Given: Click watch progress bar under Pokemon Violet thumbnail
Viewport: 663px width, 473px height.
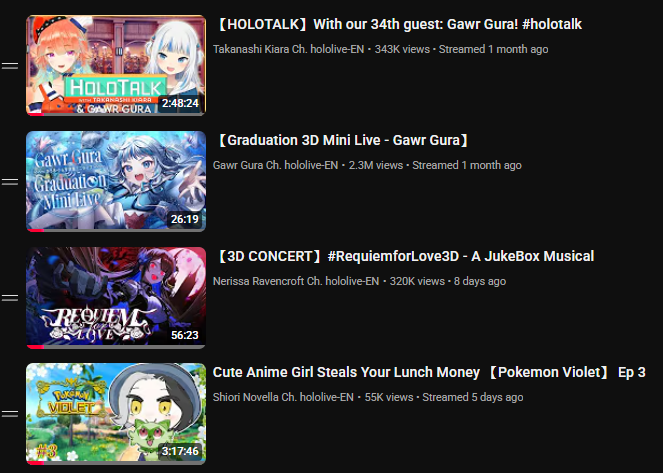Looking at the screenshot, I should [116, 462].
